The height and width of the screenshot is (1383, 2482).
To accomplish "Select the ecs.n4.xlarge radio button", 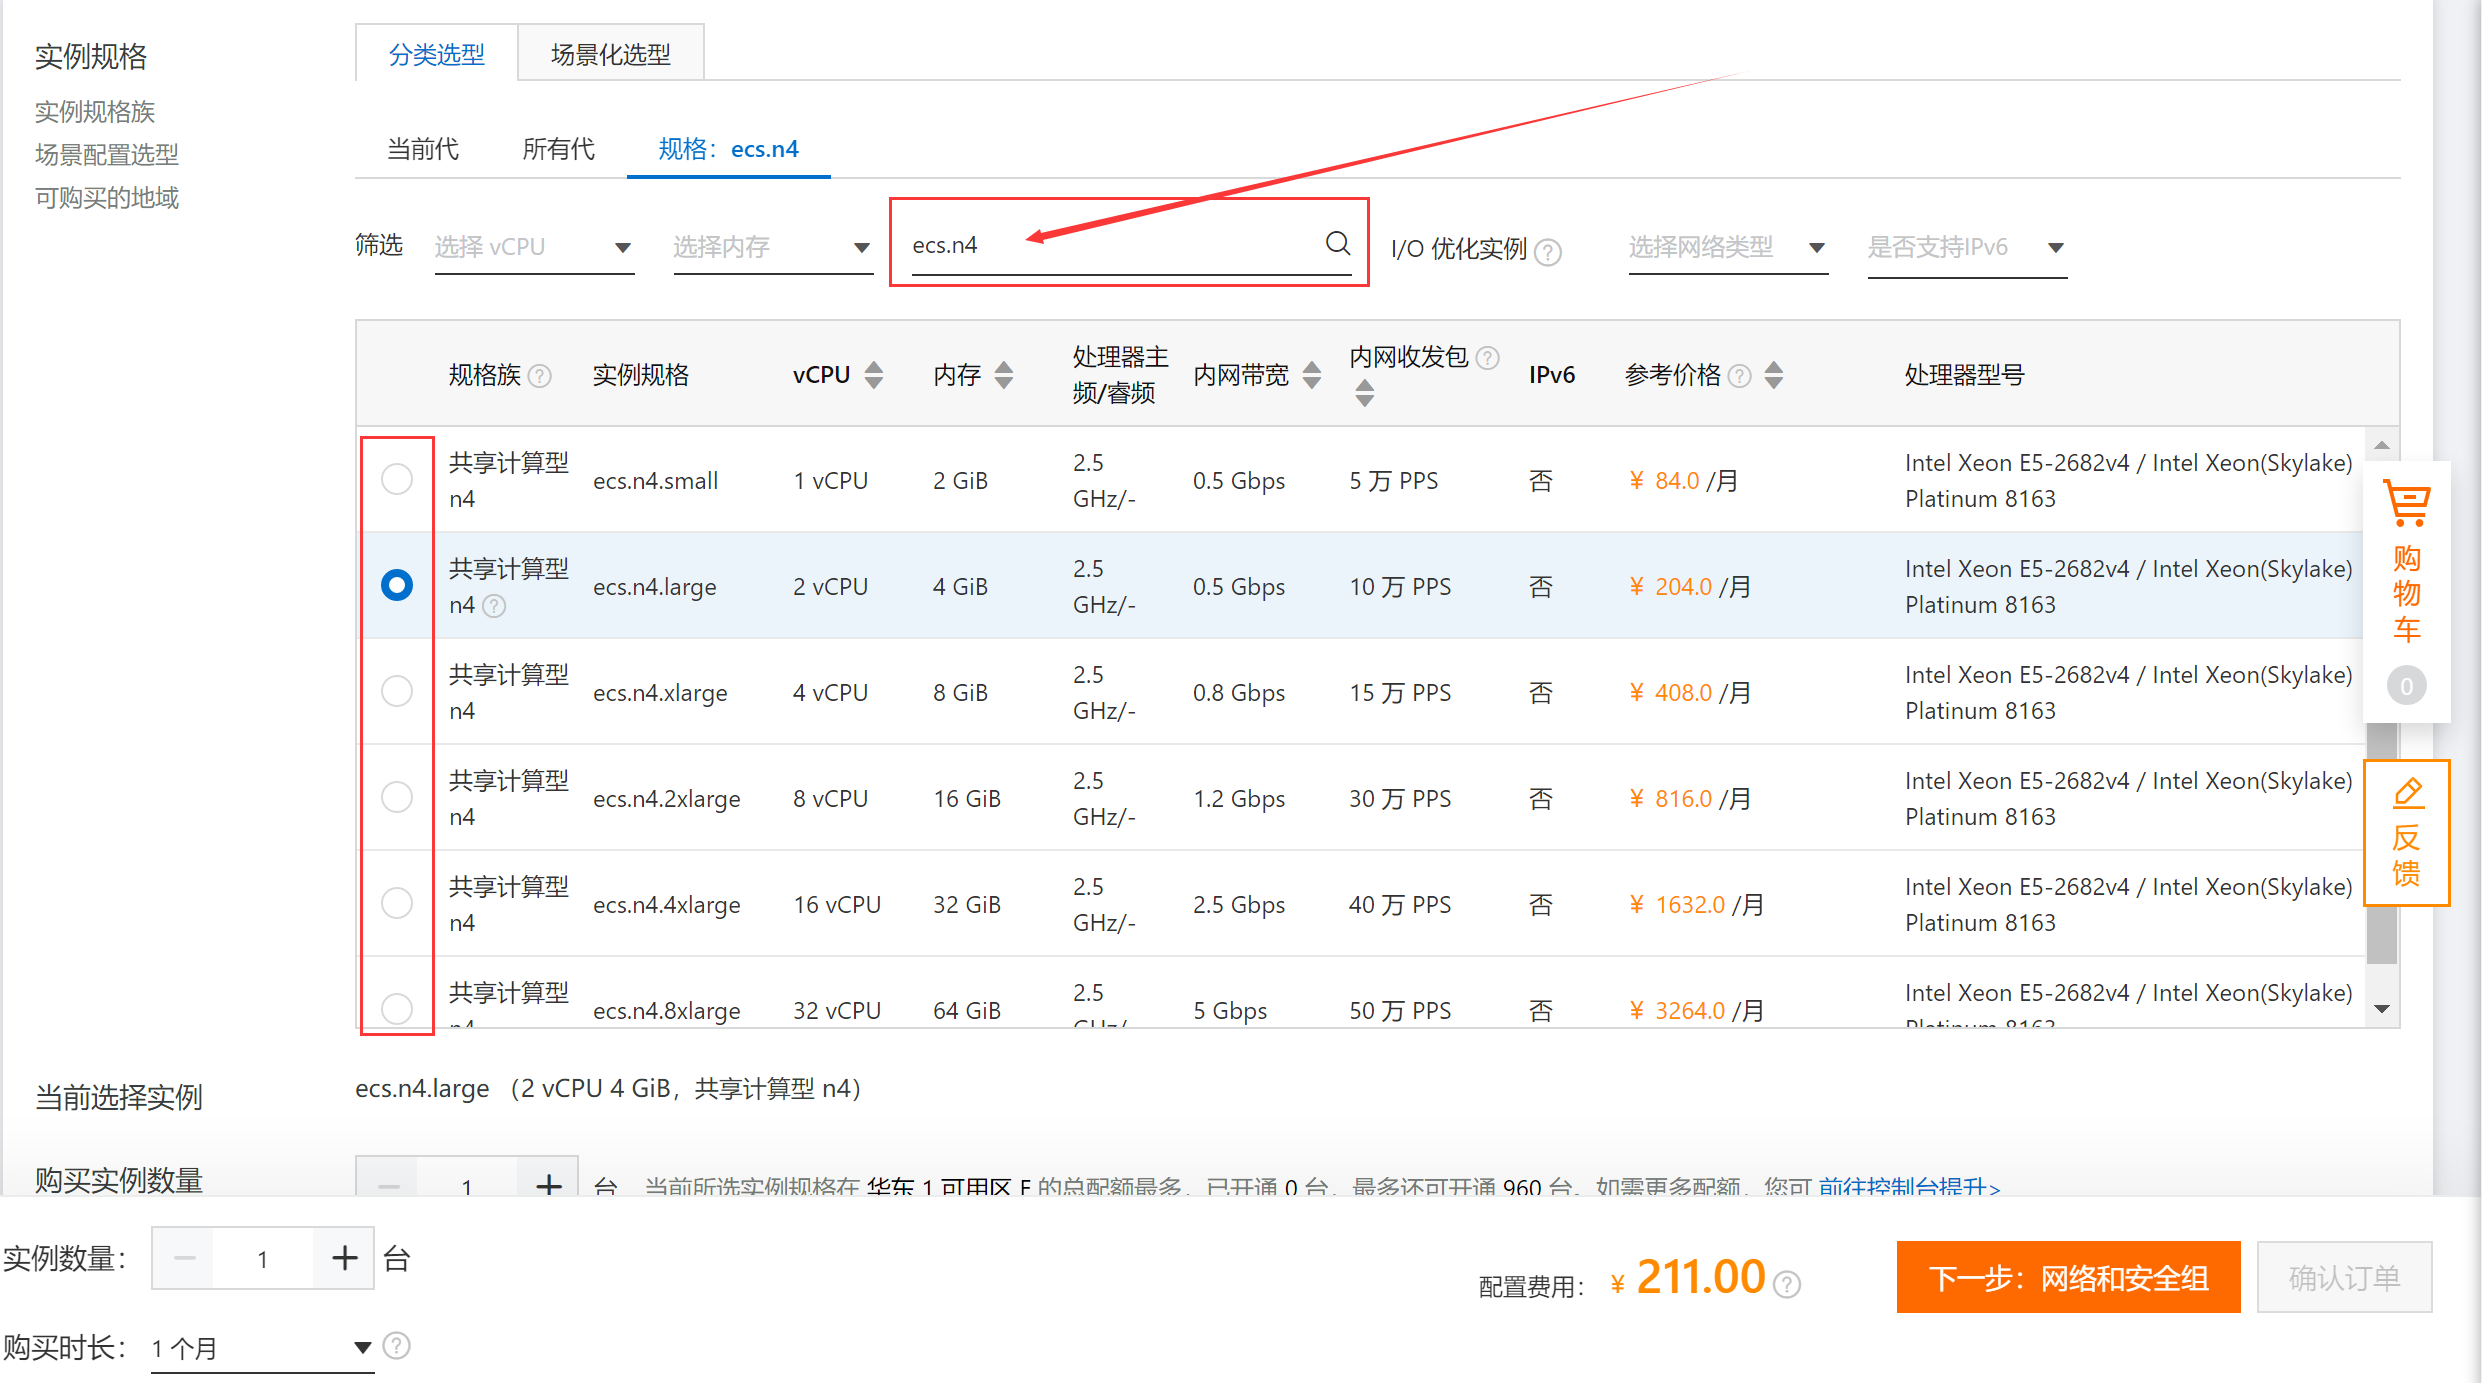I will click(397, 691).
